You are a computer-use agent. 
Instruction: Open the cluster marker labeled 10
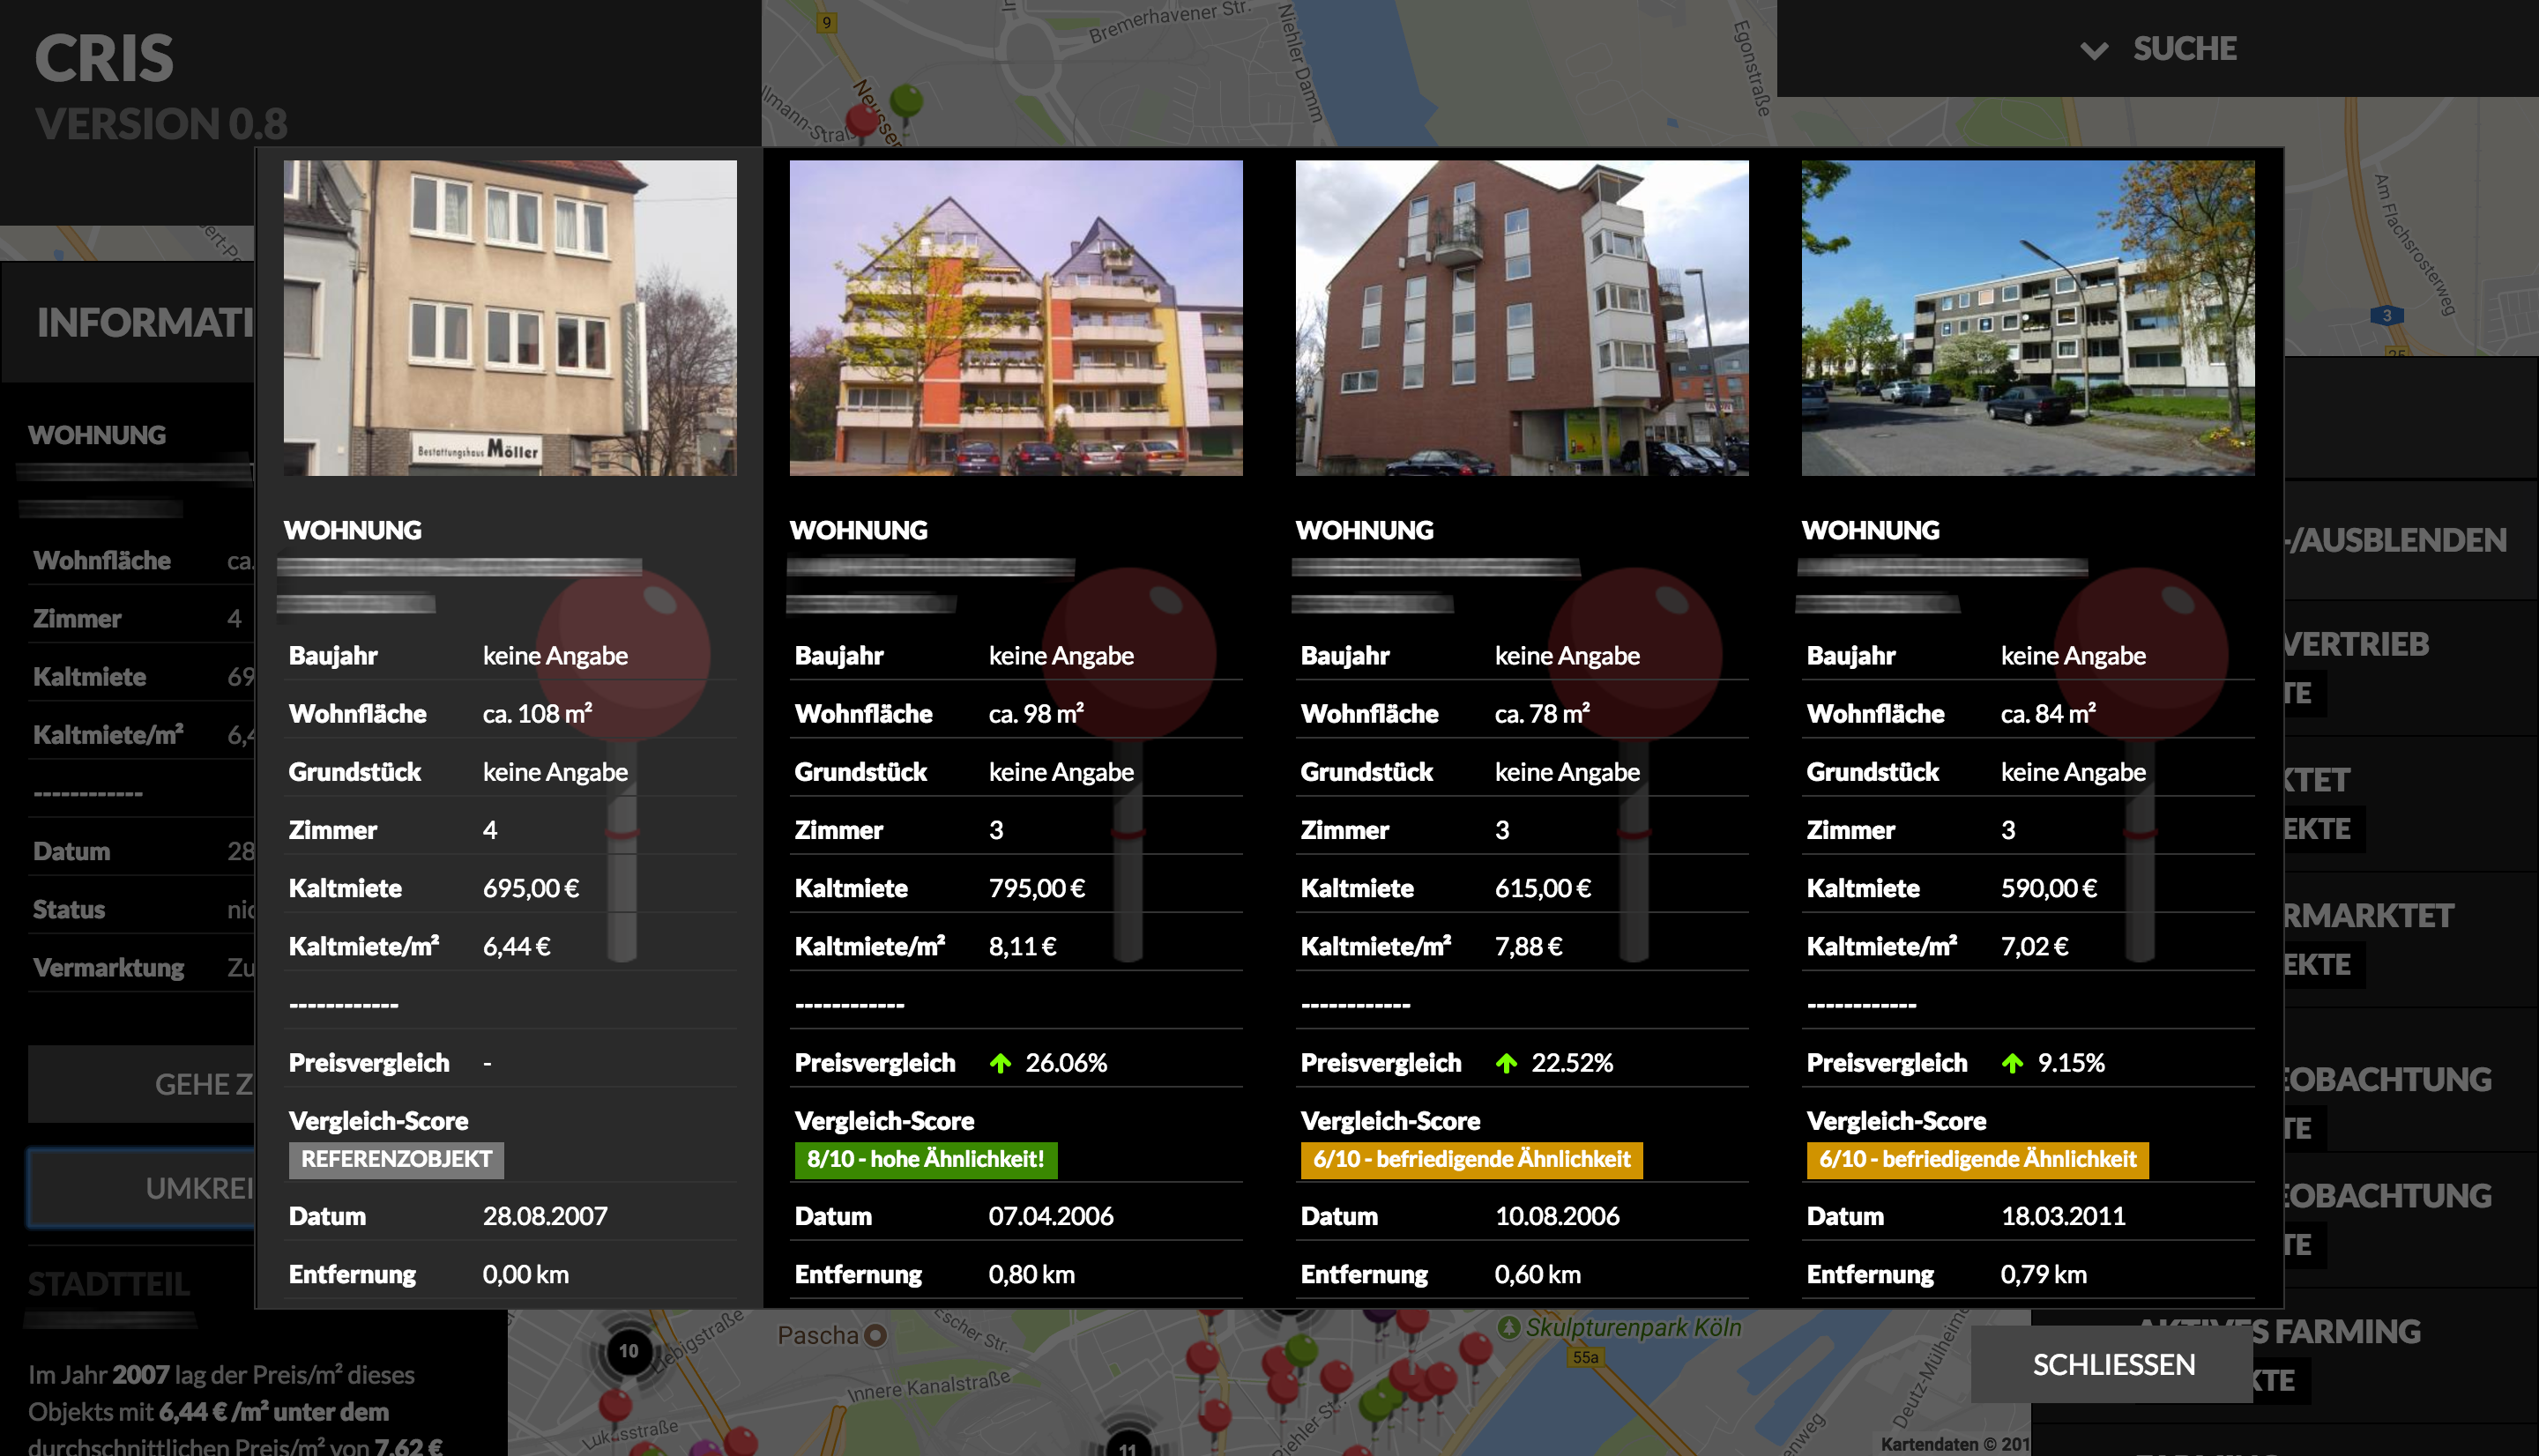[x=628, y=1351]
